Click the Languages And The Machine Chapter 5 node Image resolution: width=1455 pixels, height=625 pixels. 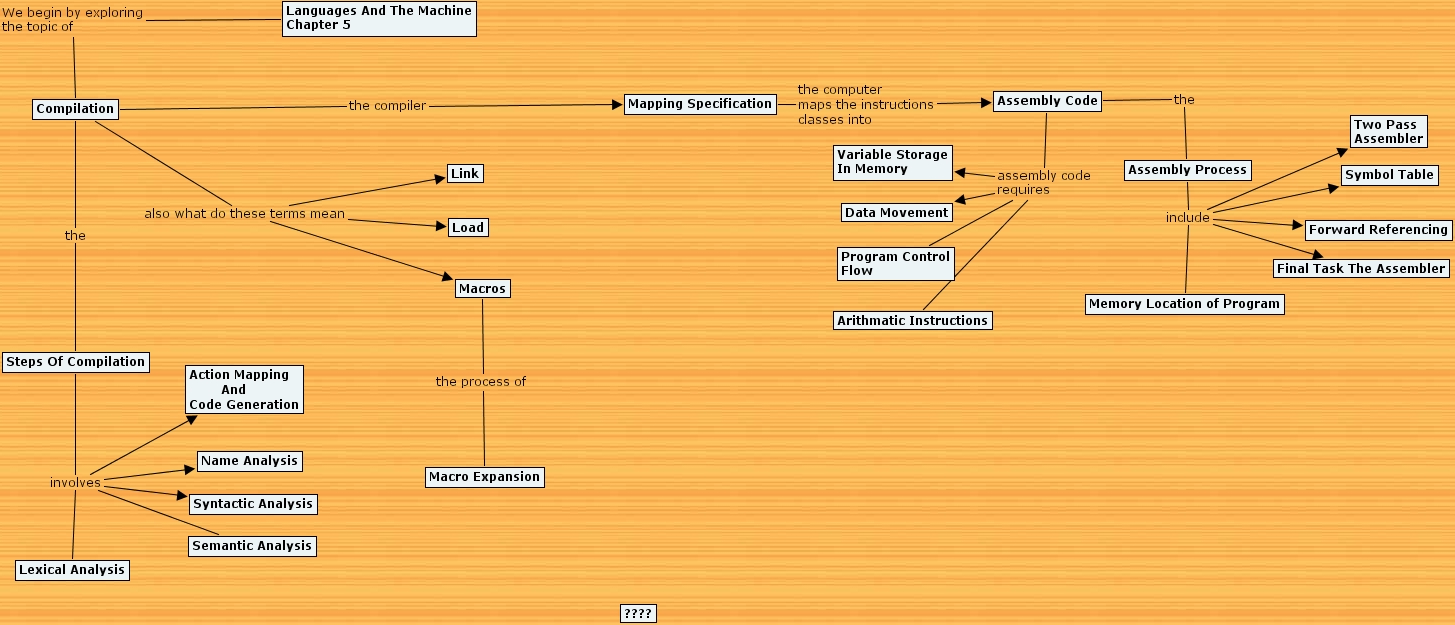point(378,18)
